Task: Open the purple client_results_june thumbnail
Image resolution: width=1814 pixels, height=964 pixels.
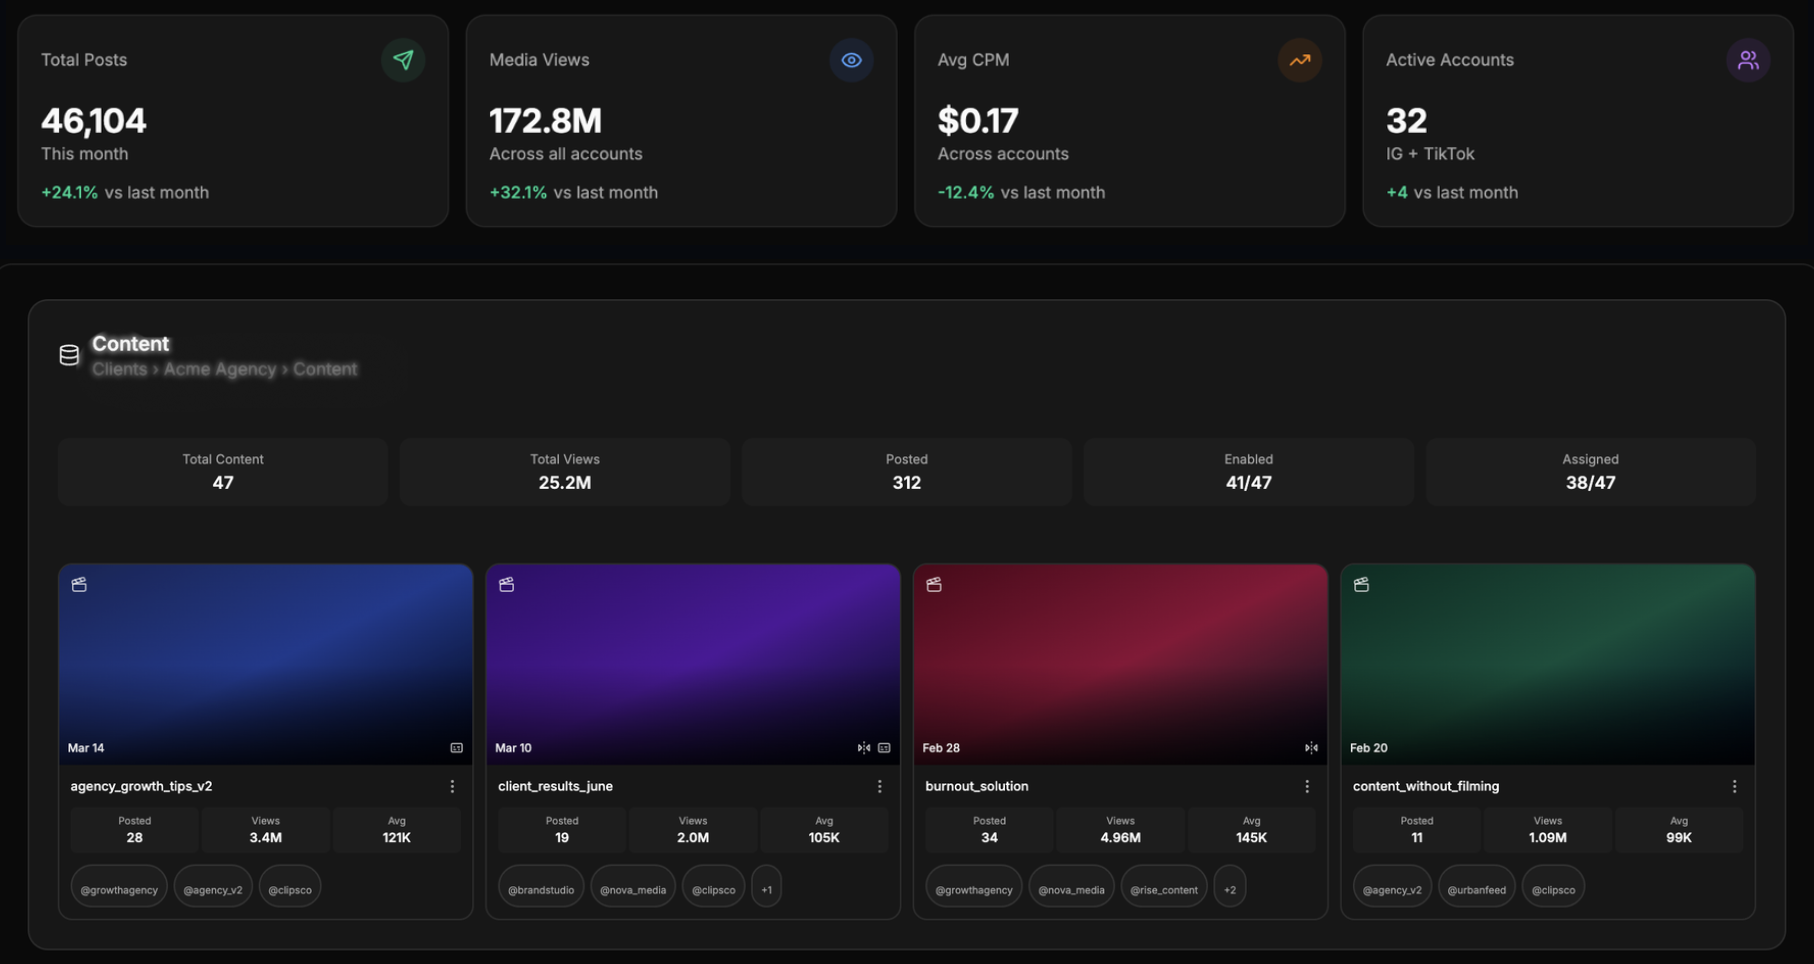Action: [x=693, y=665]
